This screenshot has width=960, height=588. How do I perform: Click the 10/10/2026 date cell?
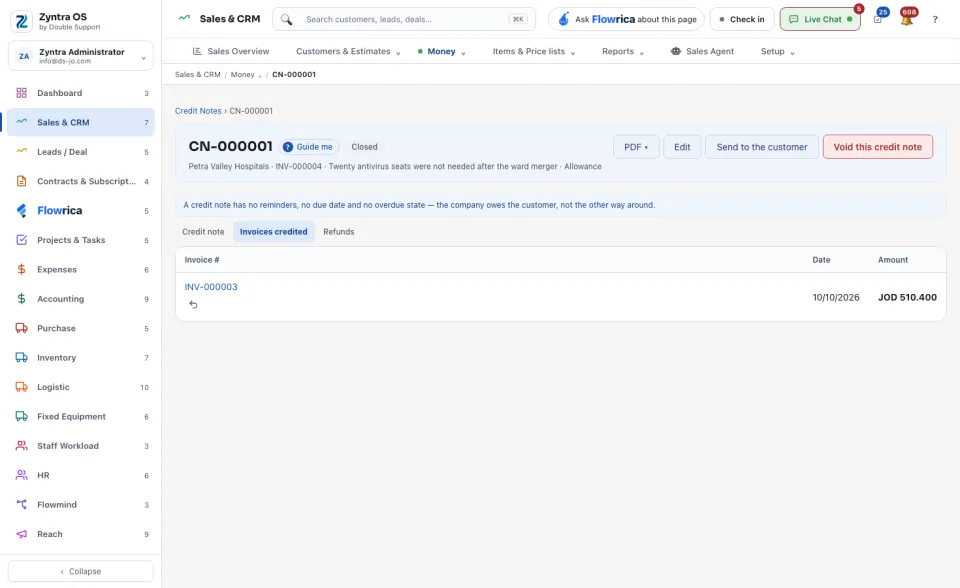tap(836, 297)
